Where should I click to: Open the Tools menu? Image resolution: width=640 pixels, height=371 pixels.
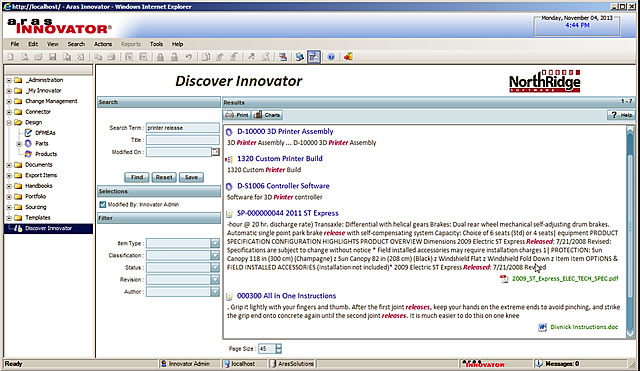(x=156, y=44)
